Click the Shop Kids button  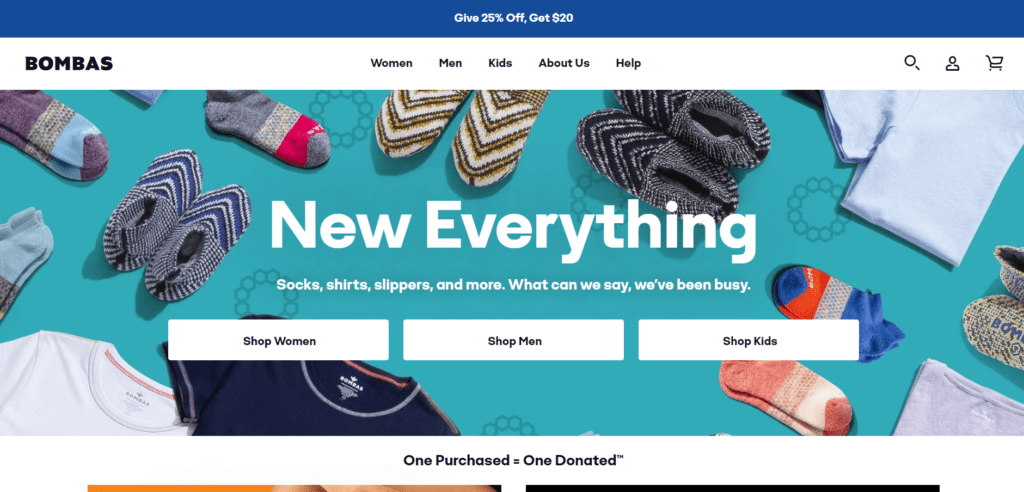[748, 340]
